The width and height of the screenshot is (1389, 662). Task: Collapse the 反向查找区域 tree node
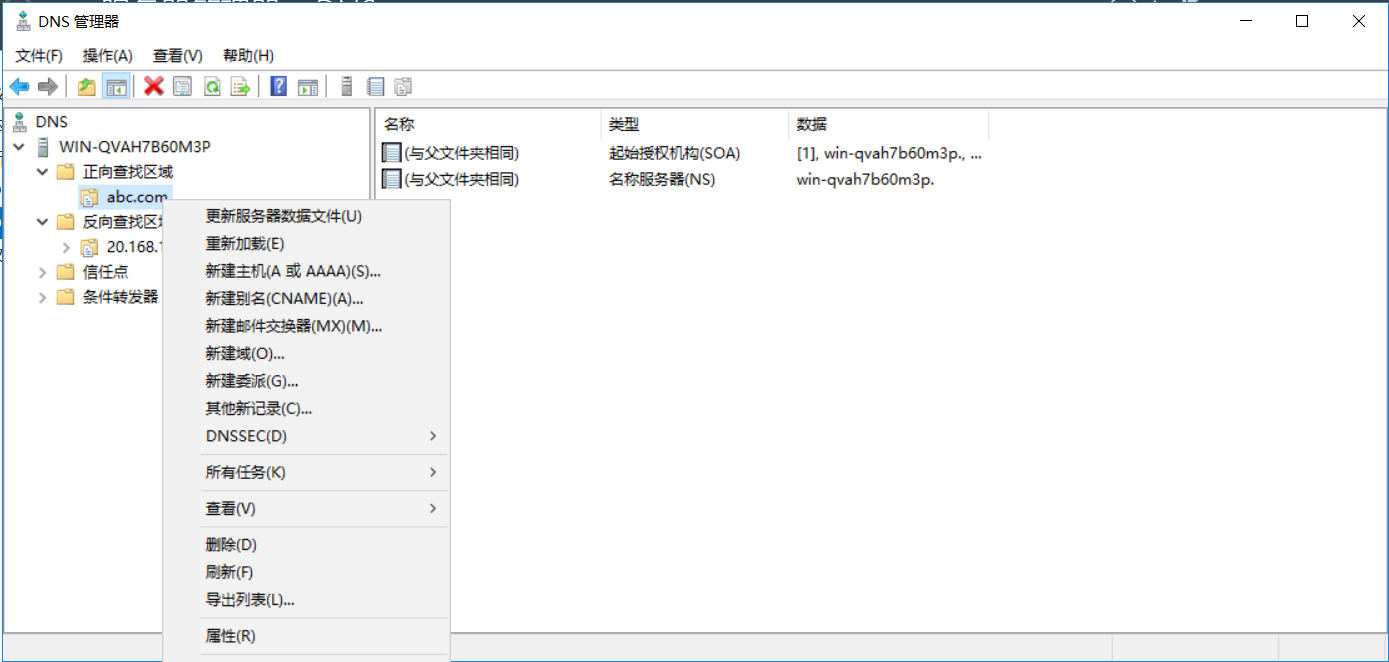click(x=42, y=222)
